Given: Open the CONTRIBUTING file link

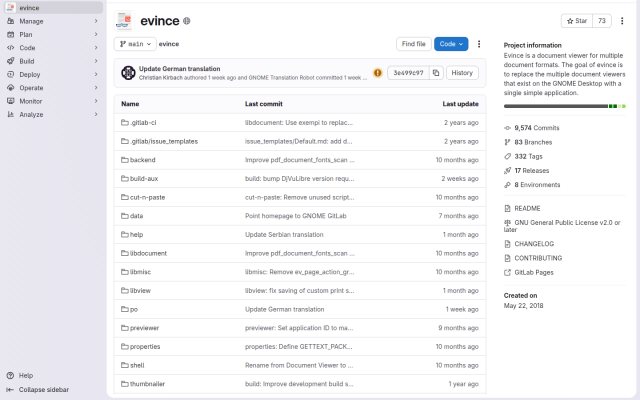Looking at the screenshot, I should click(538, 258).
